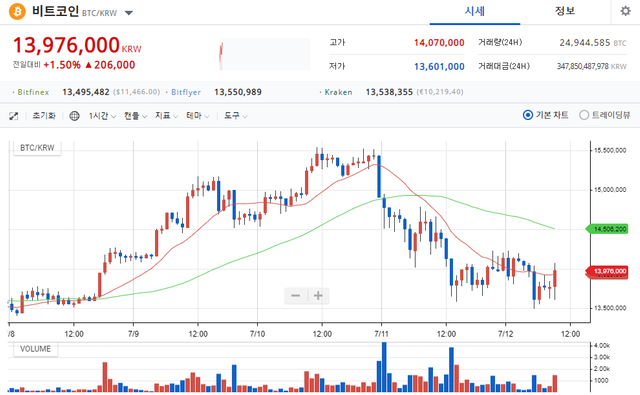Click the current price 13,976,000 KRW
640x395 pixels.
(77, 45)
